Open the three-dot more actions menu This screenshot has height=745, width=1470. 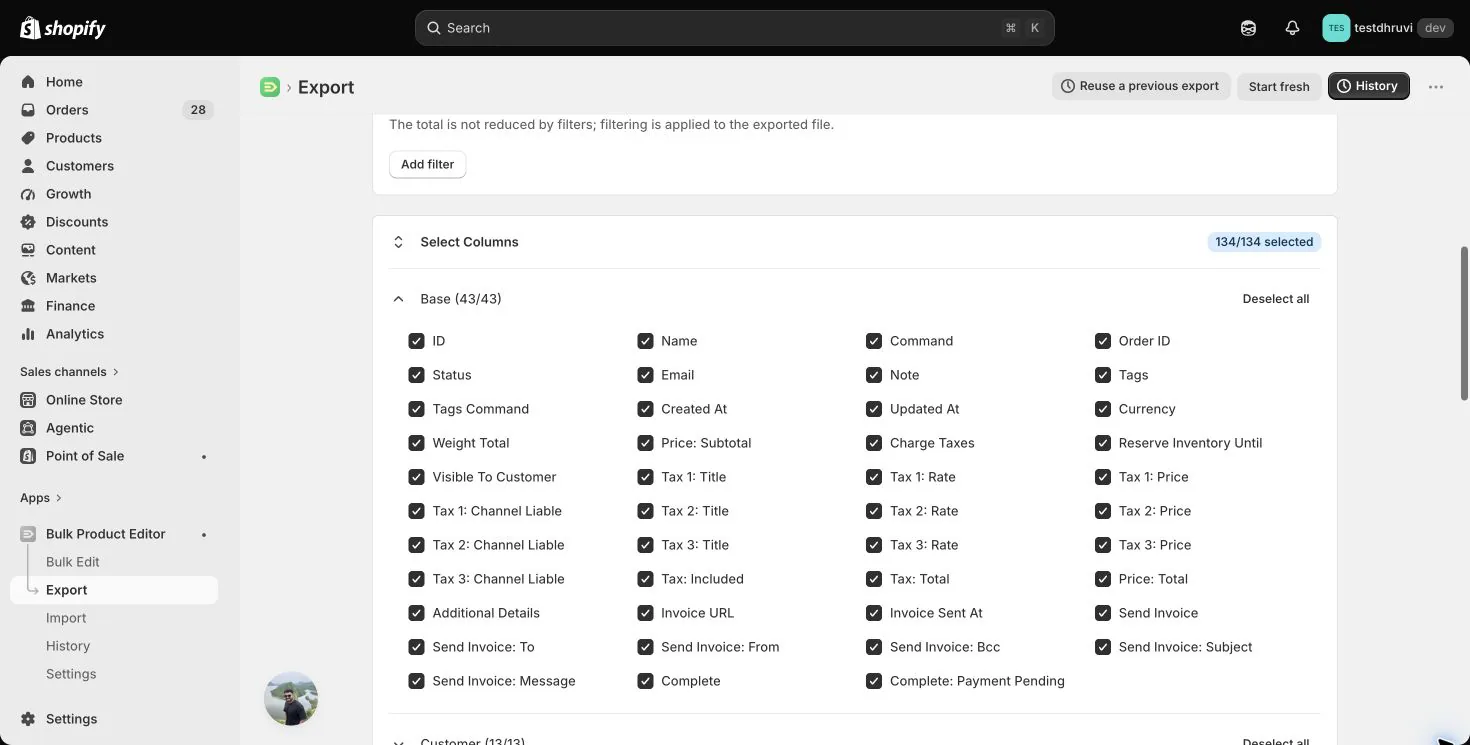pos(1436,87)
